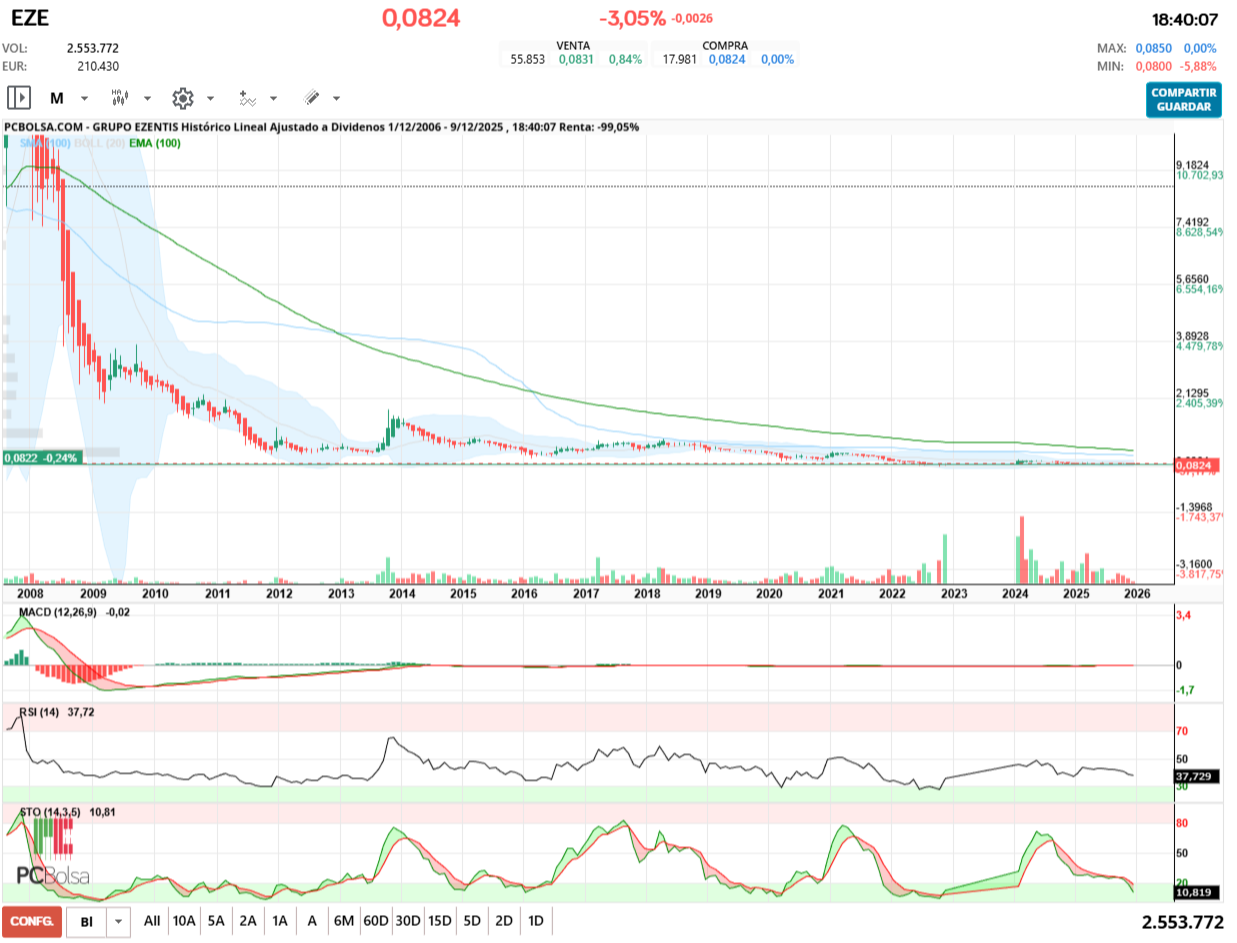
Task: Open the BI dropdown arrow at bottom
Action: (119, 921)
